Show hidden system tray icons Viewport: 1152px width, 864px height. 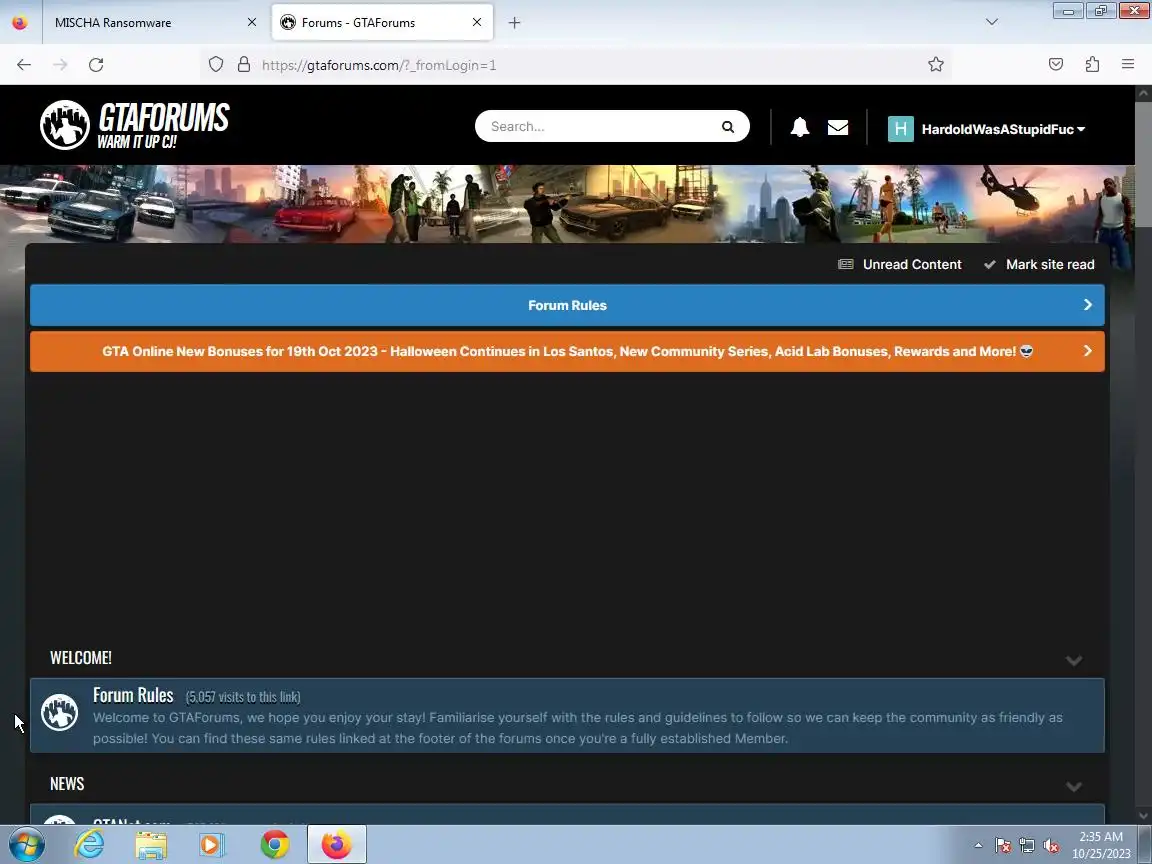pos(978,846)
